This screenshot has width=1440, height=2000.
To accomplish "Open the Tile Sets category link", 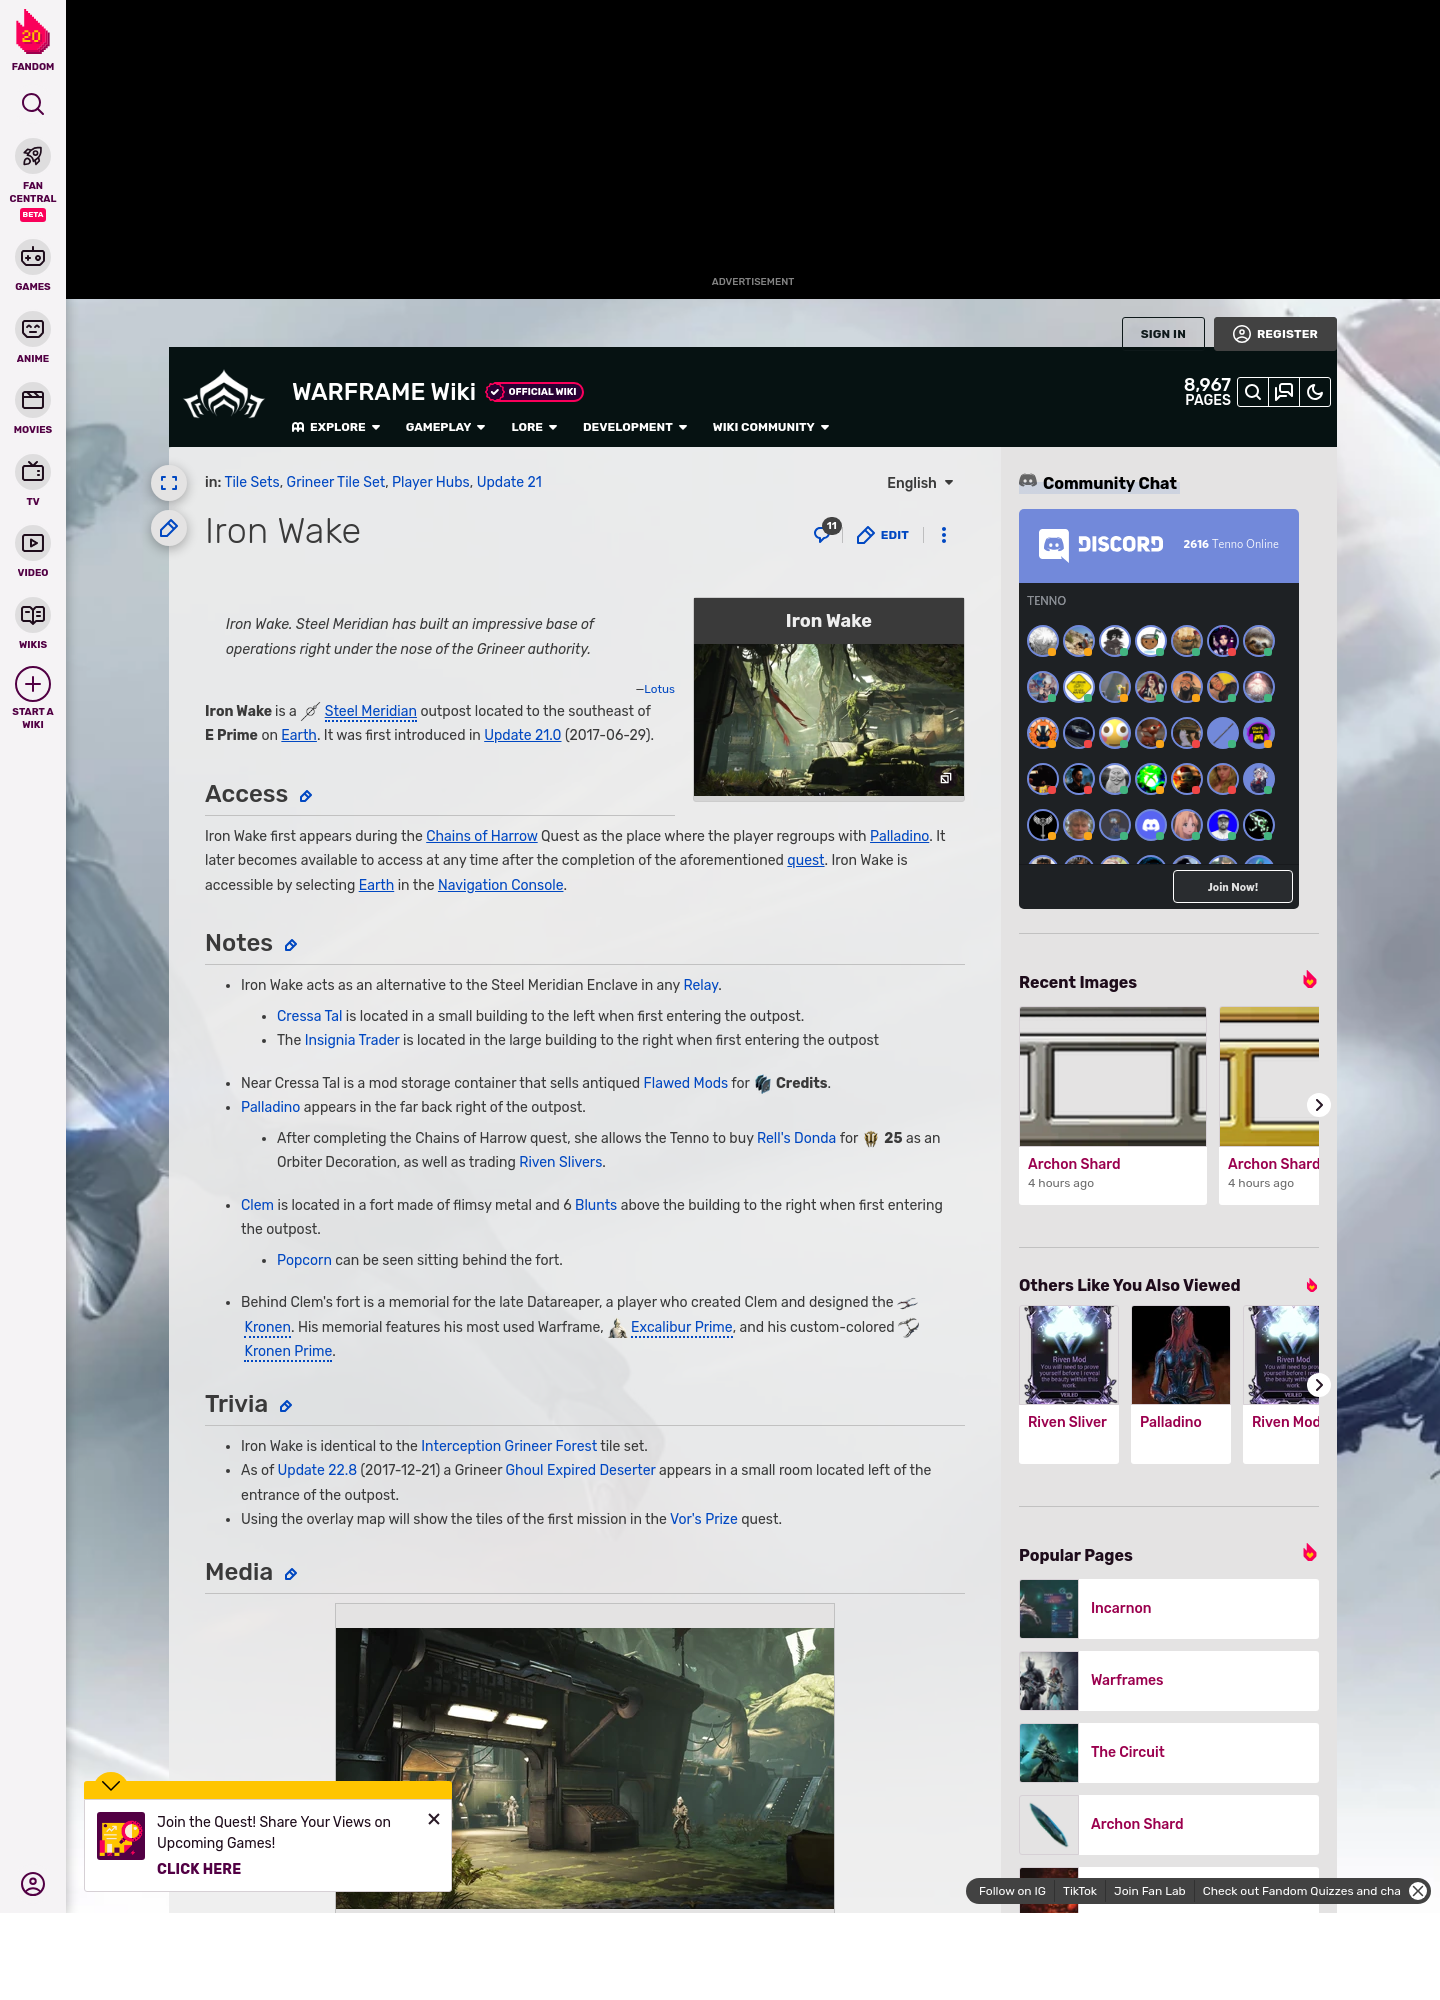I will (252, 482).
